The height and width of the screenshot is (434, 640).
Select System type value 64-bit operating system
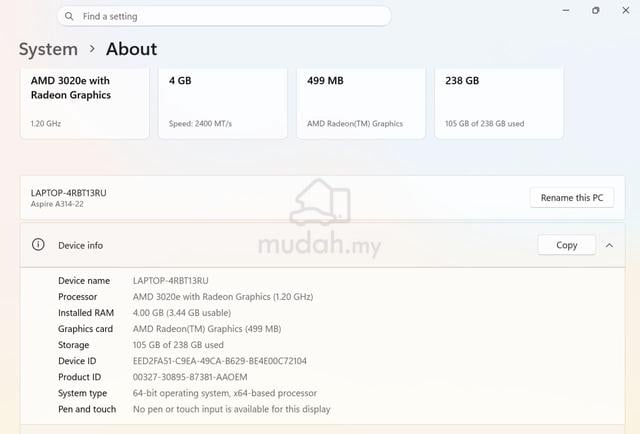coord(224,393)
